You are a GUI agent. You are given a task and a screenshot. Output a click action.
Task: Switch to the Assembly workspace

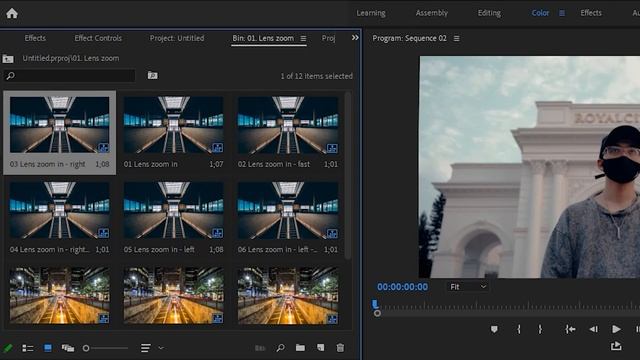[431, 13]
